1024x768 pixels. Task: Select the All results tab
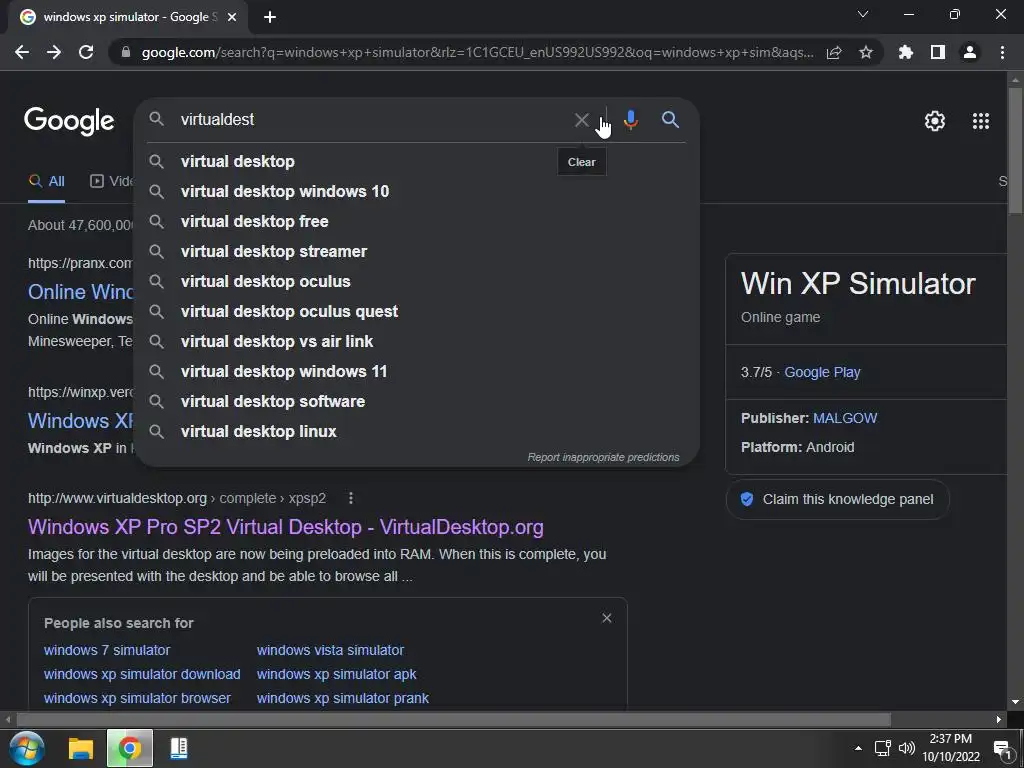(46, 182)
